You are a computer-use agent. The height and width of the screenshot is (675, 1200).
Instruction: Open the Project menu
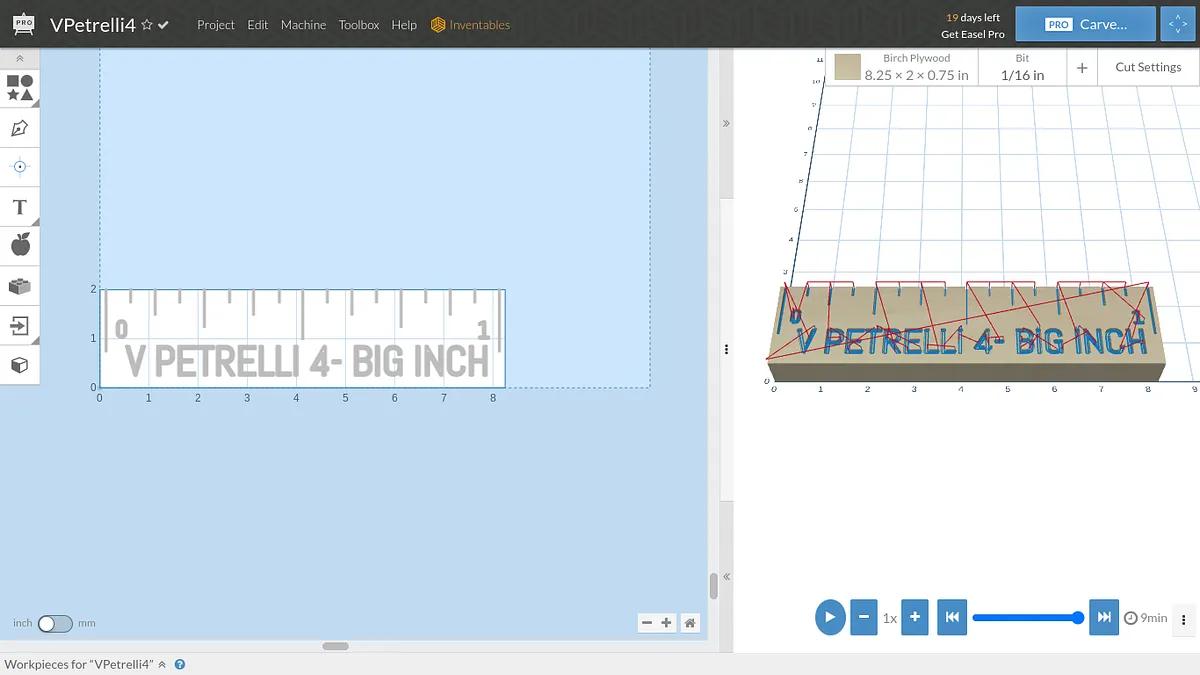215,25
